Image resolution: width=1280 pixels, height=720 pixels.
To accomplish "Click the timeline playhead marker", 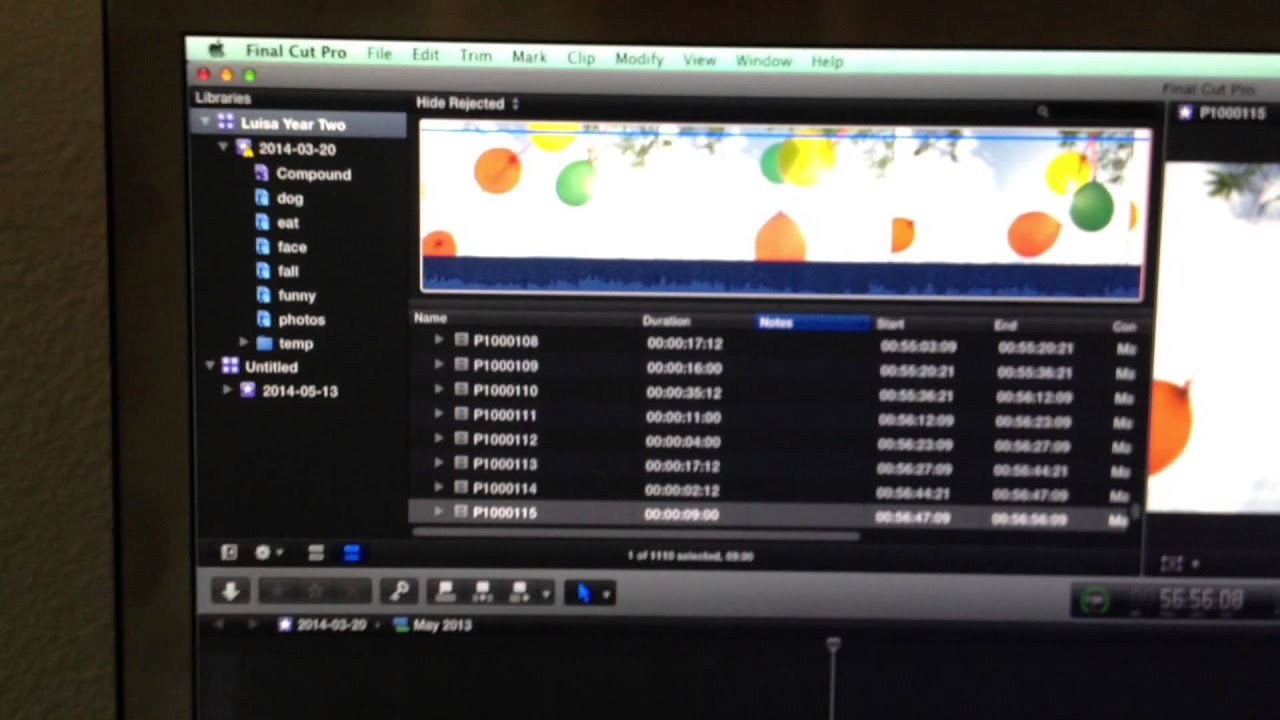I will (x=832, y=646).
